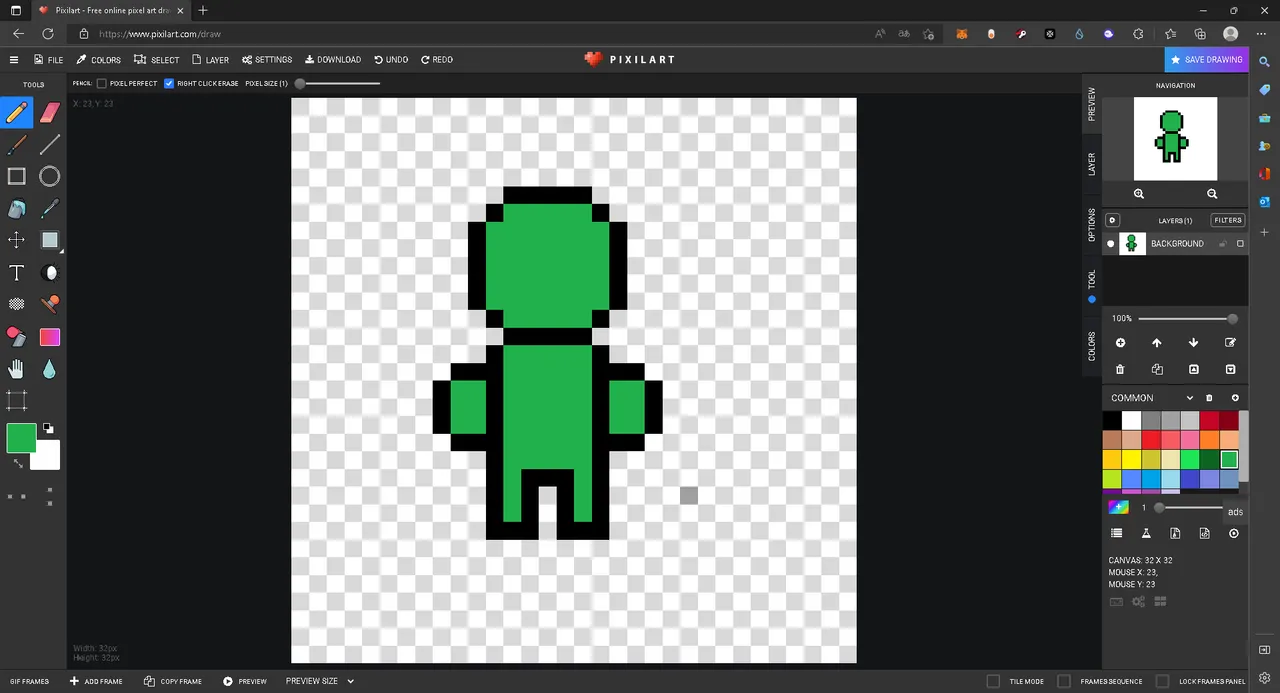The height and width of the screenshot is (693, 1280).
Task: Add new color palette plus icon
Action: pos(1235,398)
